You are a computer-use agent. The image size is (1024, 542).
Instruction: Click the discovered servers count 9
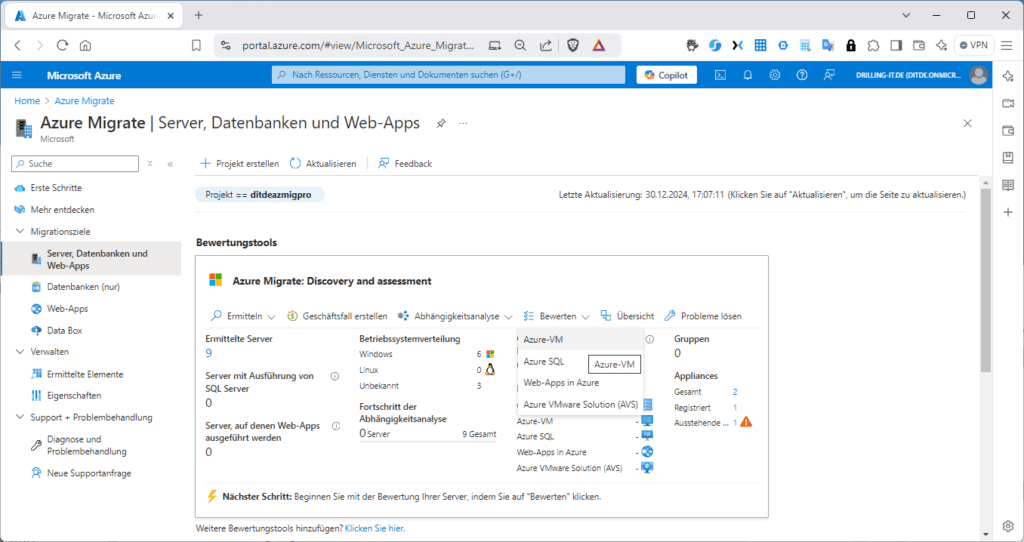point(208,353)
